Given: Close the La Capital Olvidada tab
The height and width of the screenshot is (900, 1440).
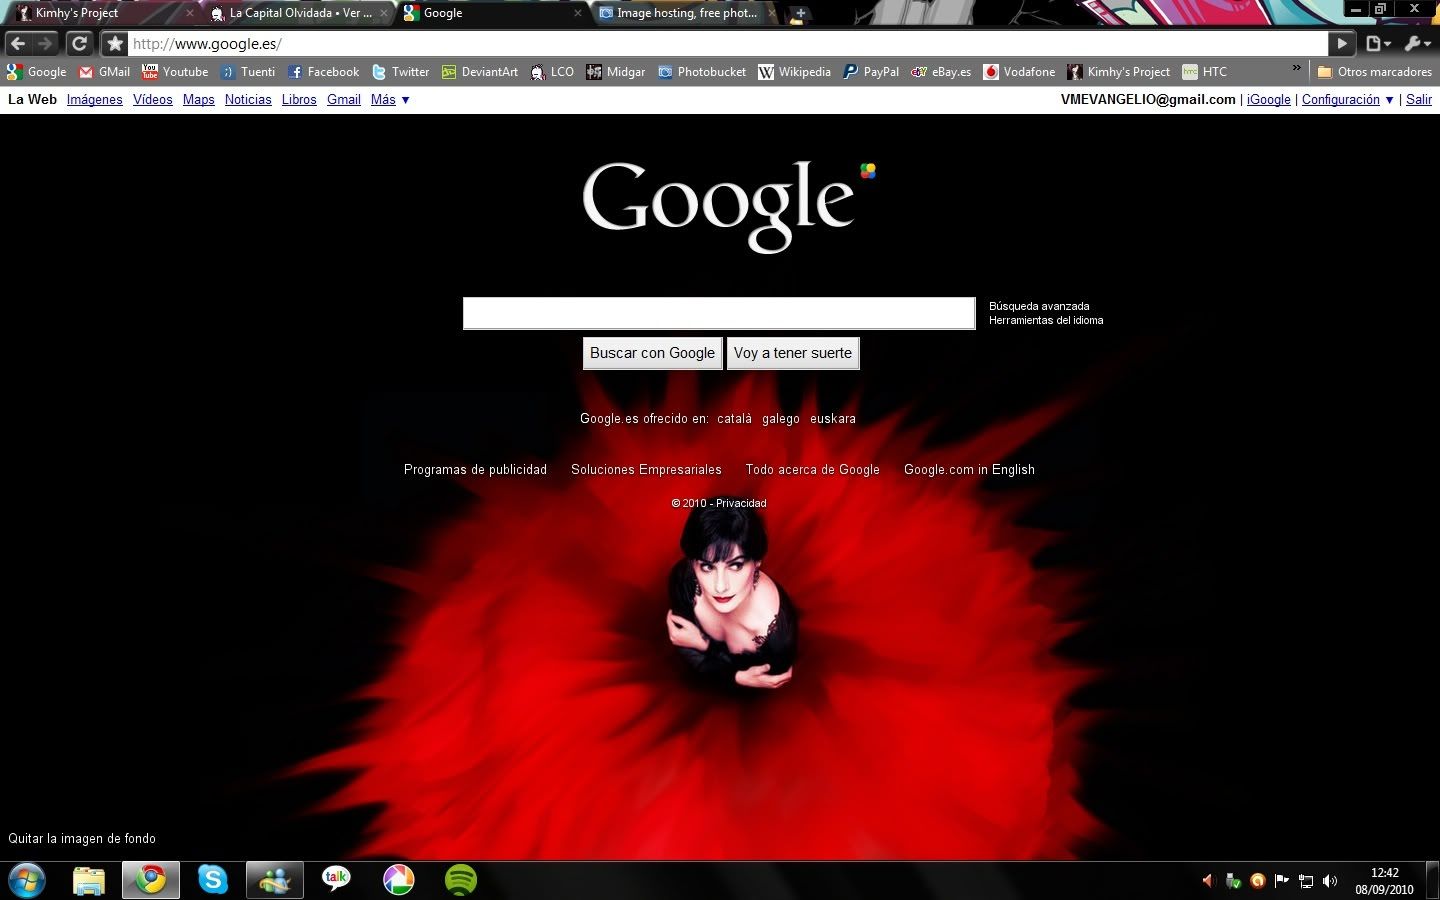Looking at the screenshot, I should click(x=384, y=13).
